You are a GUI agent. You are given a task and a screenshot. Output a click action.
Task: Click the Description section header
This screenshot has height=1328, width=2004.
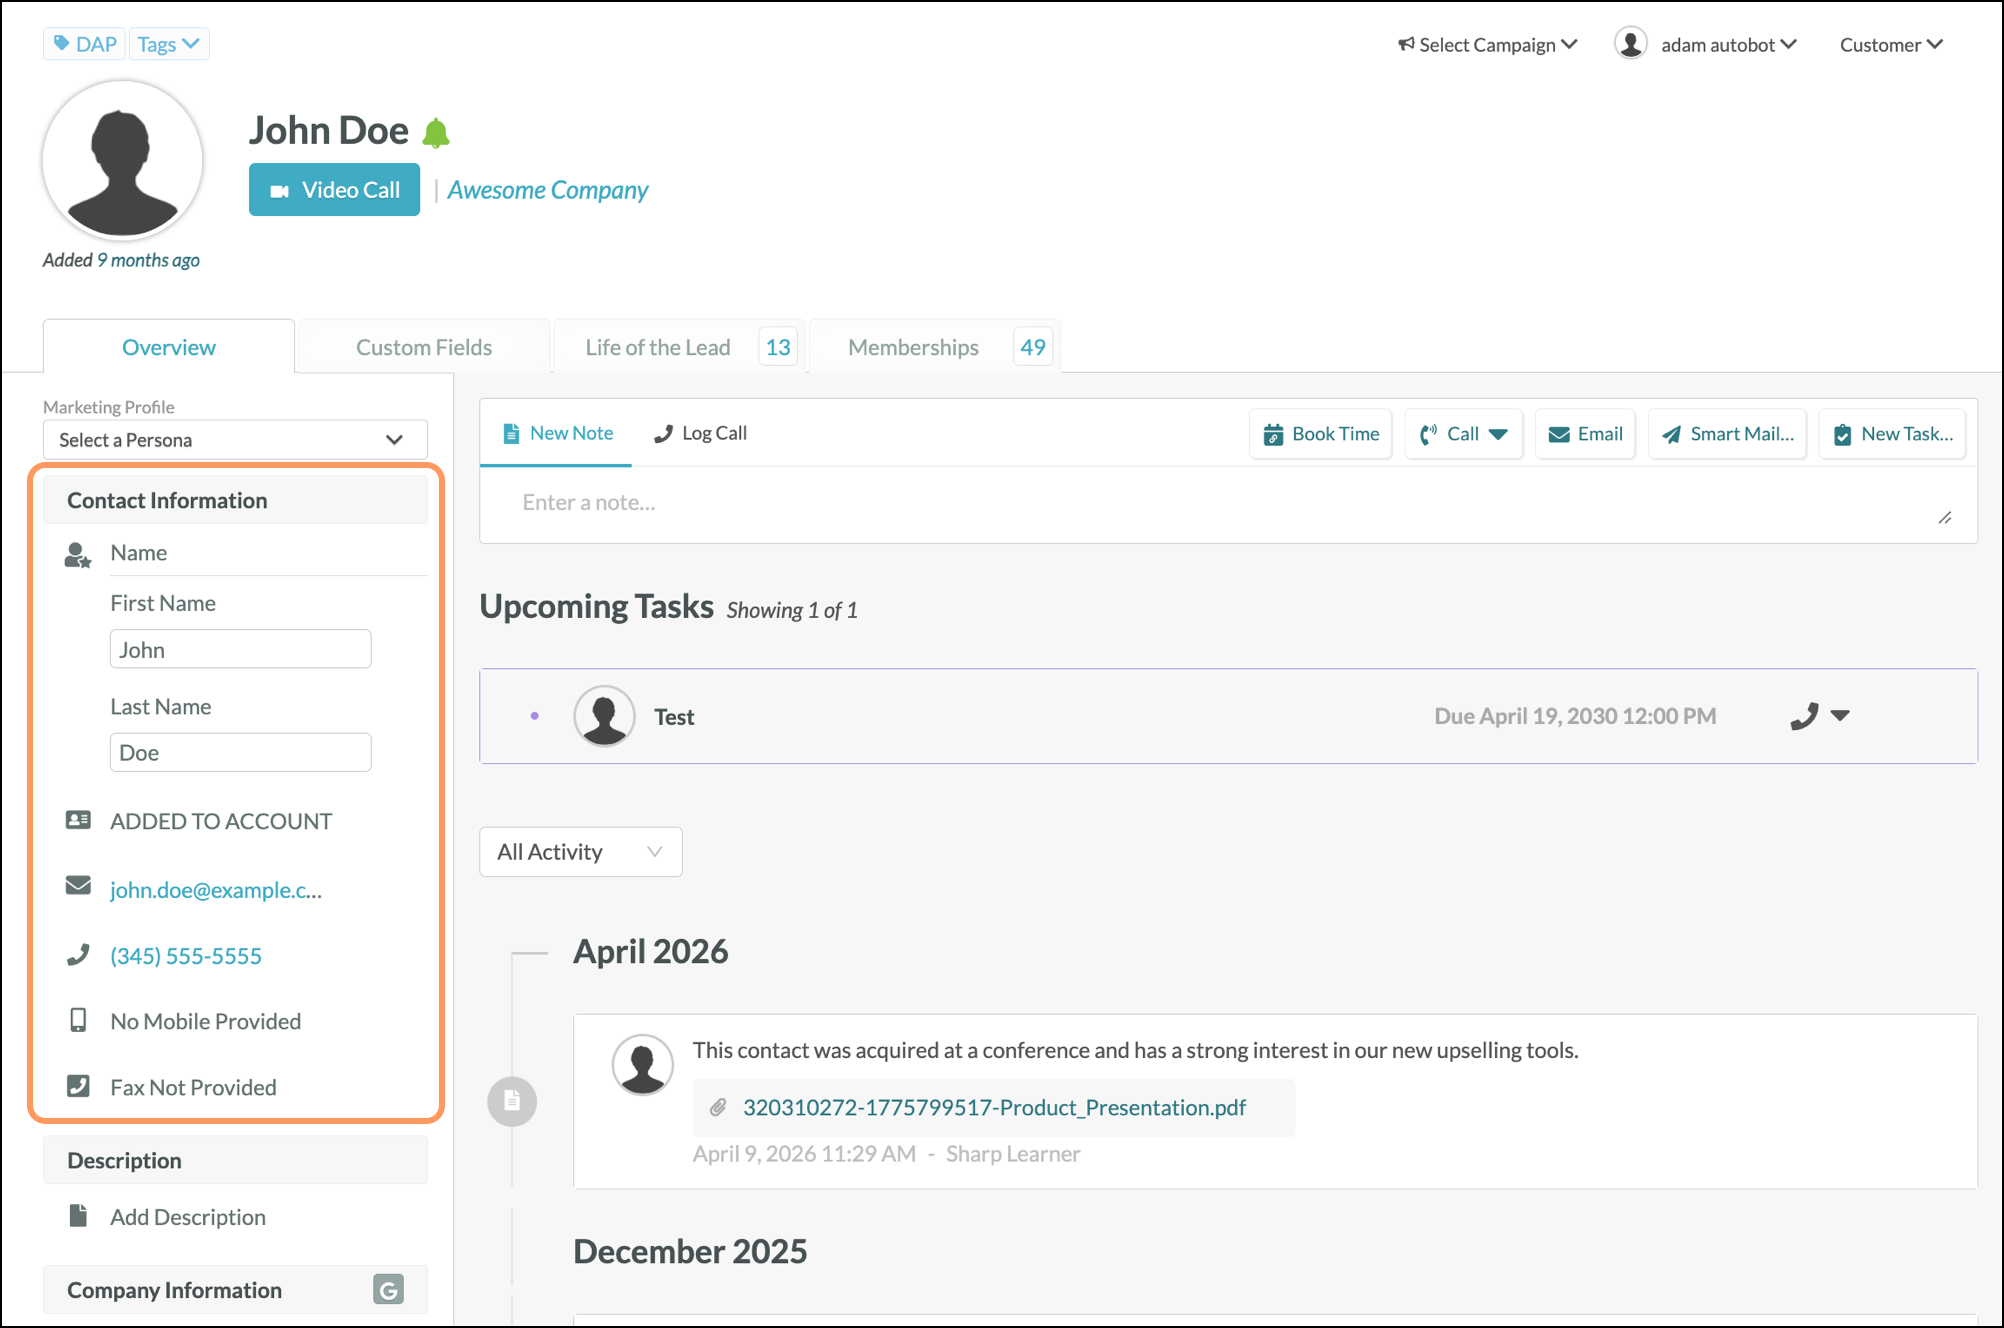(235, 1160)
